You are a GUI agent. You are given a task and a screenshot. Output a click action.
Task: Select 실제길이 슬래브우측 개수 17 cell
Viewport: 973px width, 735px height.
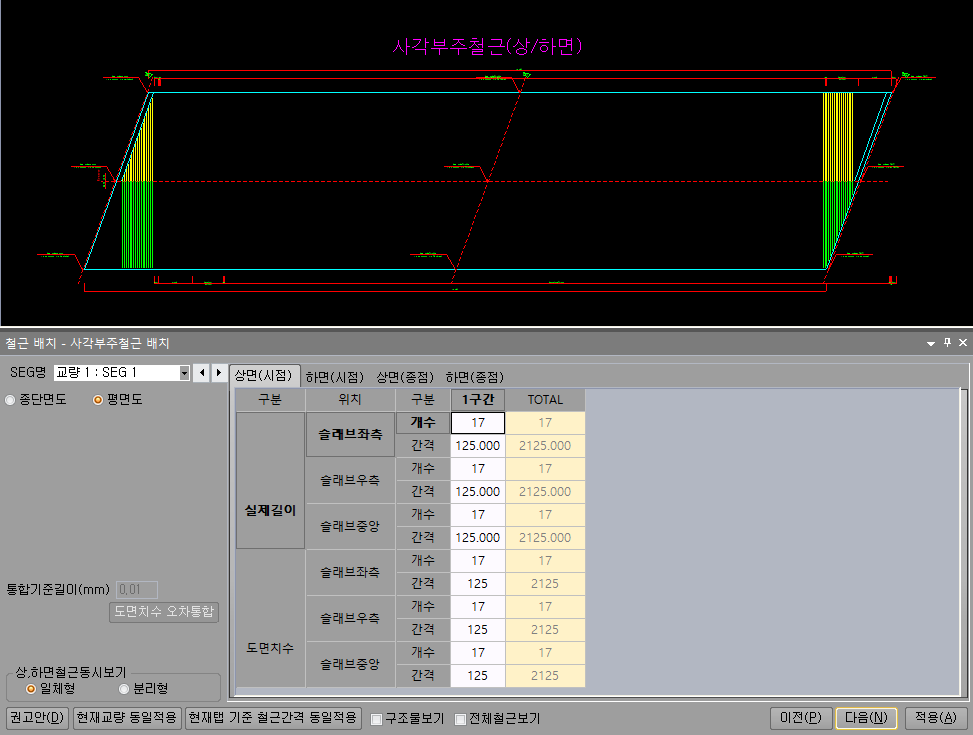[x=478, y=469]
